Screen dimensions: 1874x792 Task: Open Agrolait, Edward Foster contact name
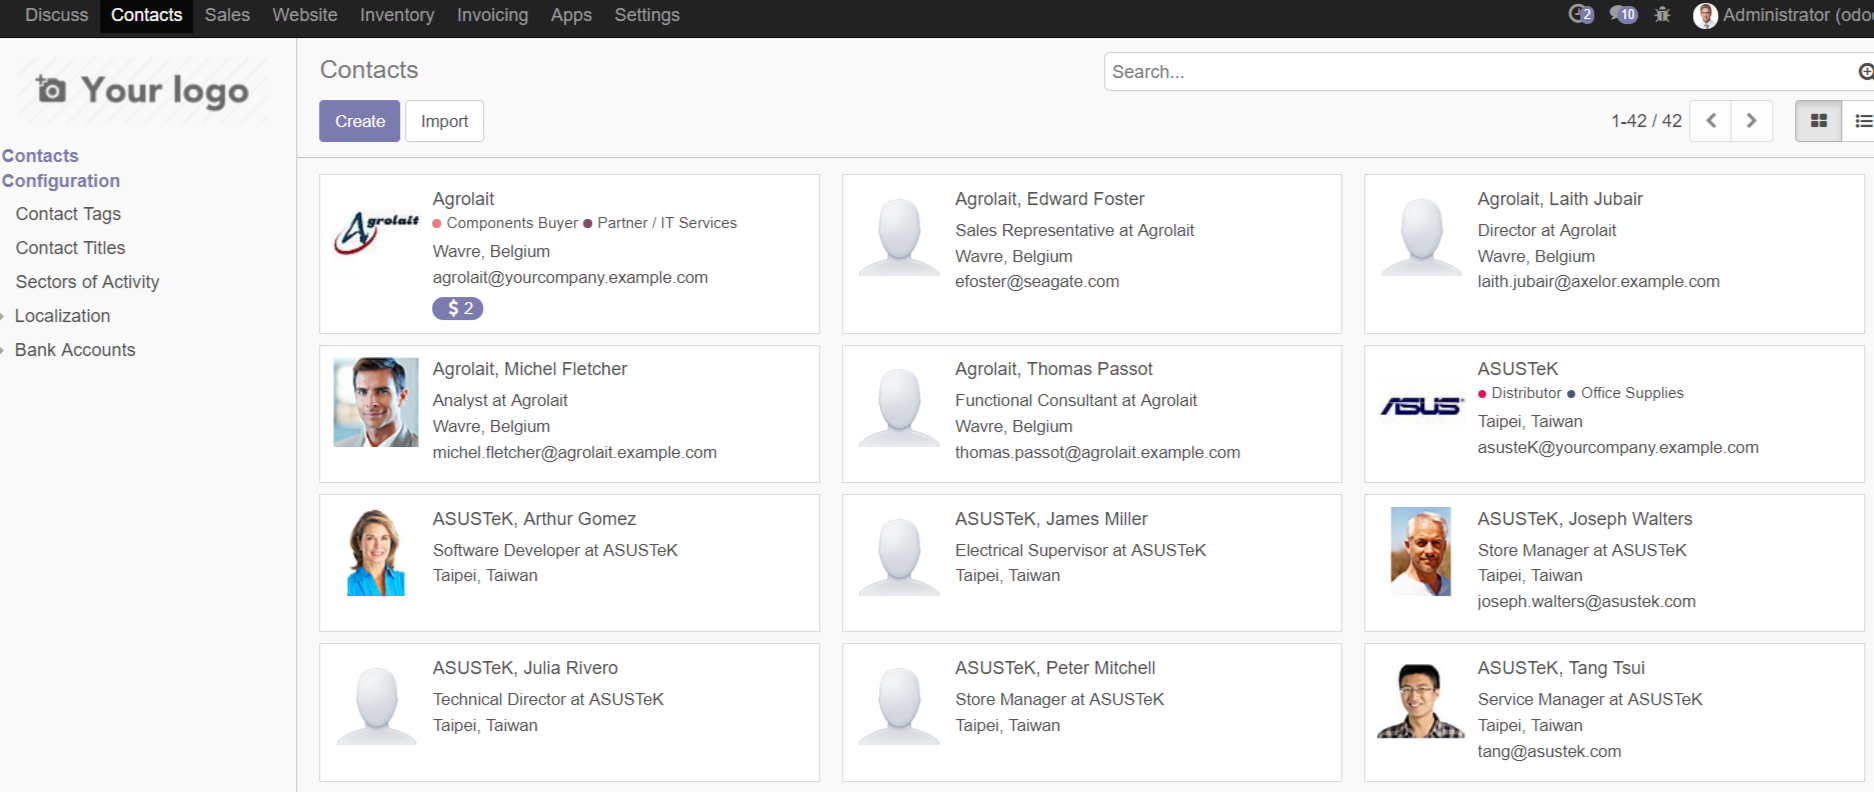point(1049,199)
